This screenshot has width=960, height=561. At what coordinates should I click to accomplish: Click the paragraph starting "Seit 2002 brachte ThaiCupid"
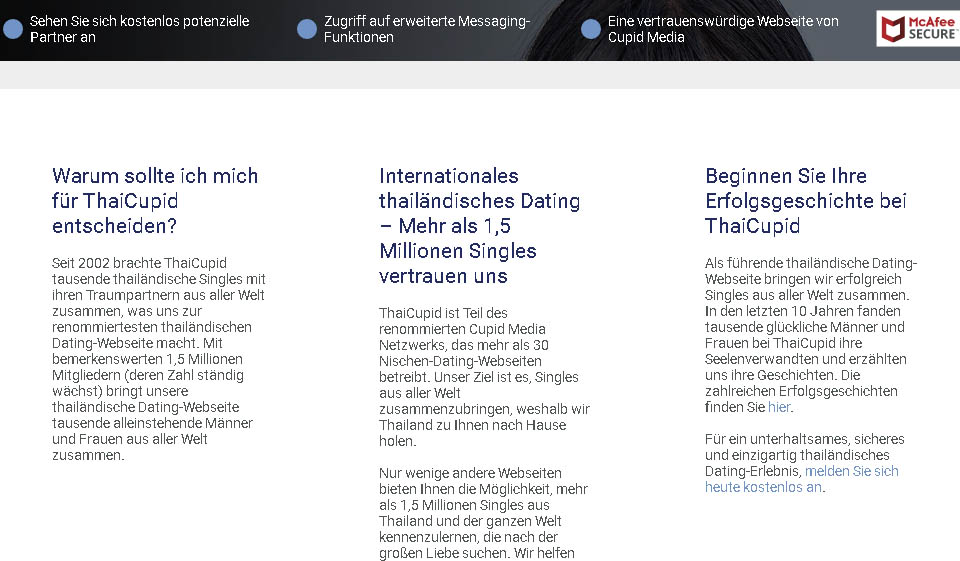[158, 359]
